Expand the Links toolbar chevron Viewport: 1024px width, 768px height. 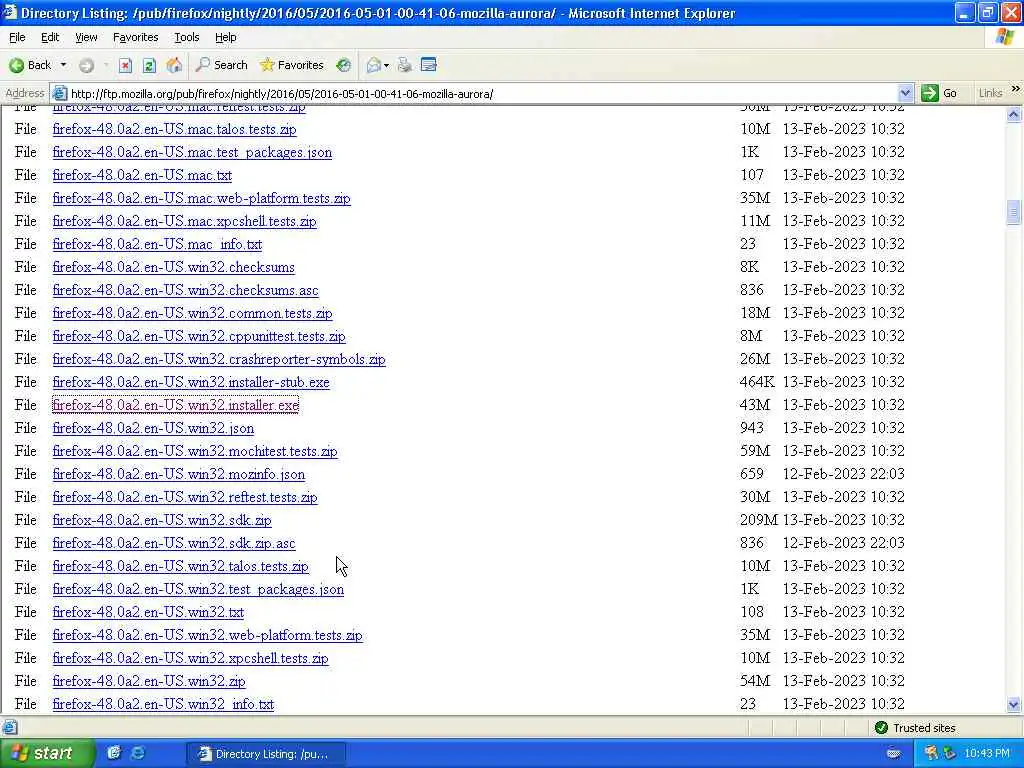(x=1016, y=89)
